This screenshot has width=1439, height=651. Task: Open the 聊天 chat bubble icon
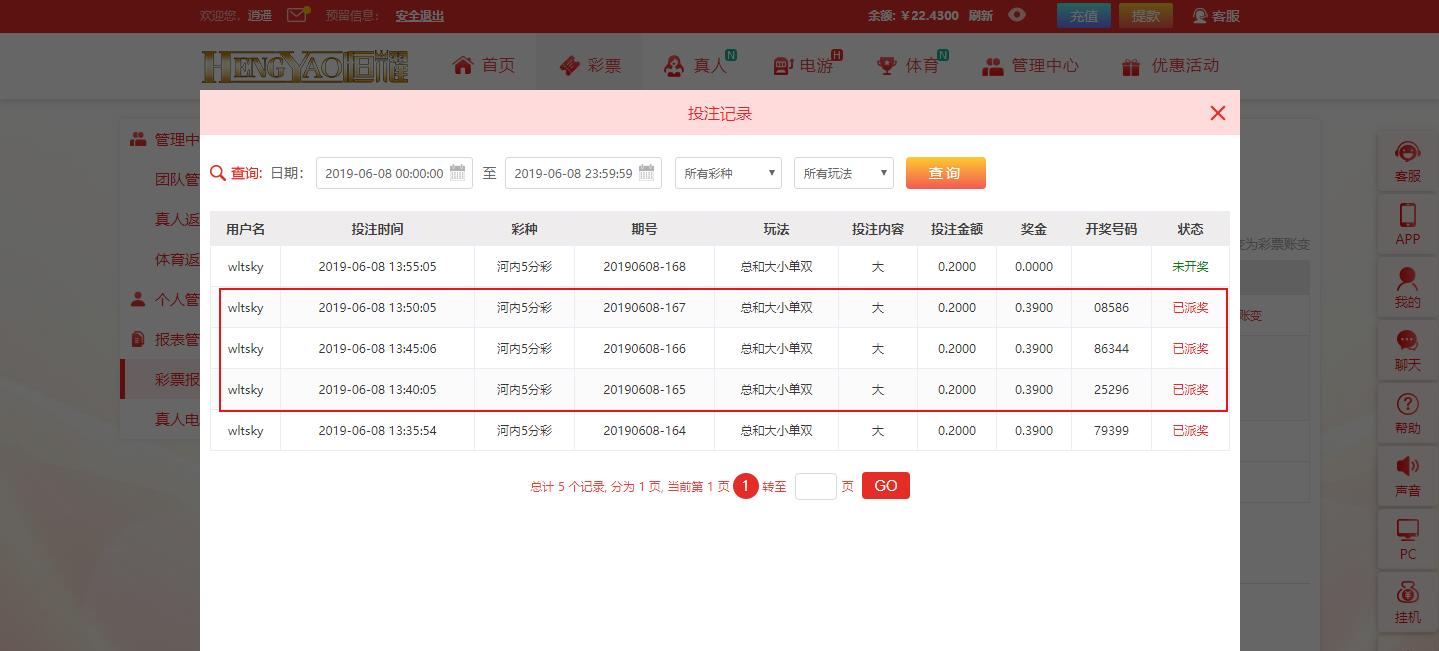click(x=1407, y=342)
